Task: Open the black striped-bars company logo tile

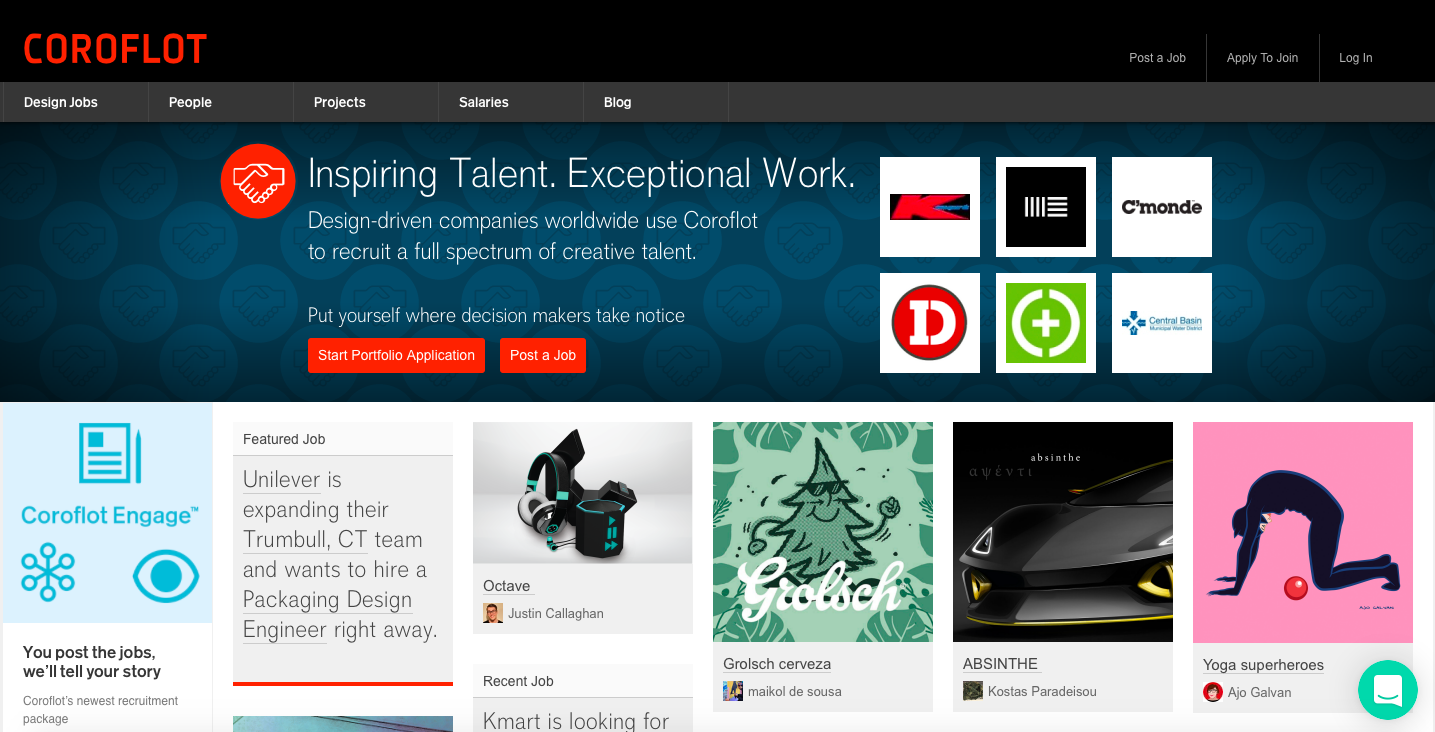Action: point(1046,207)
